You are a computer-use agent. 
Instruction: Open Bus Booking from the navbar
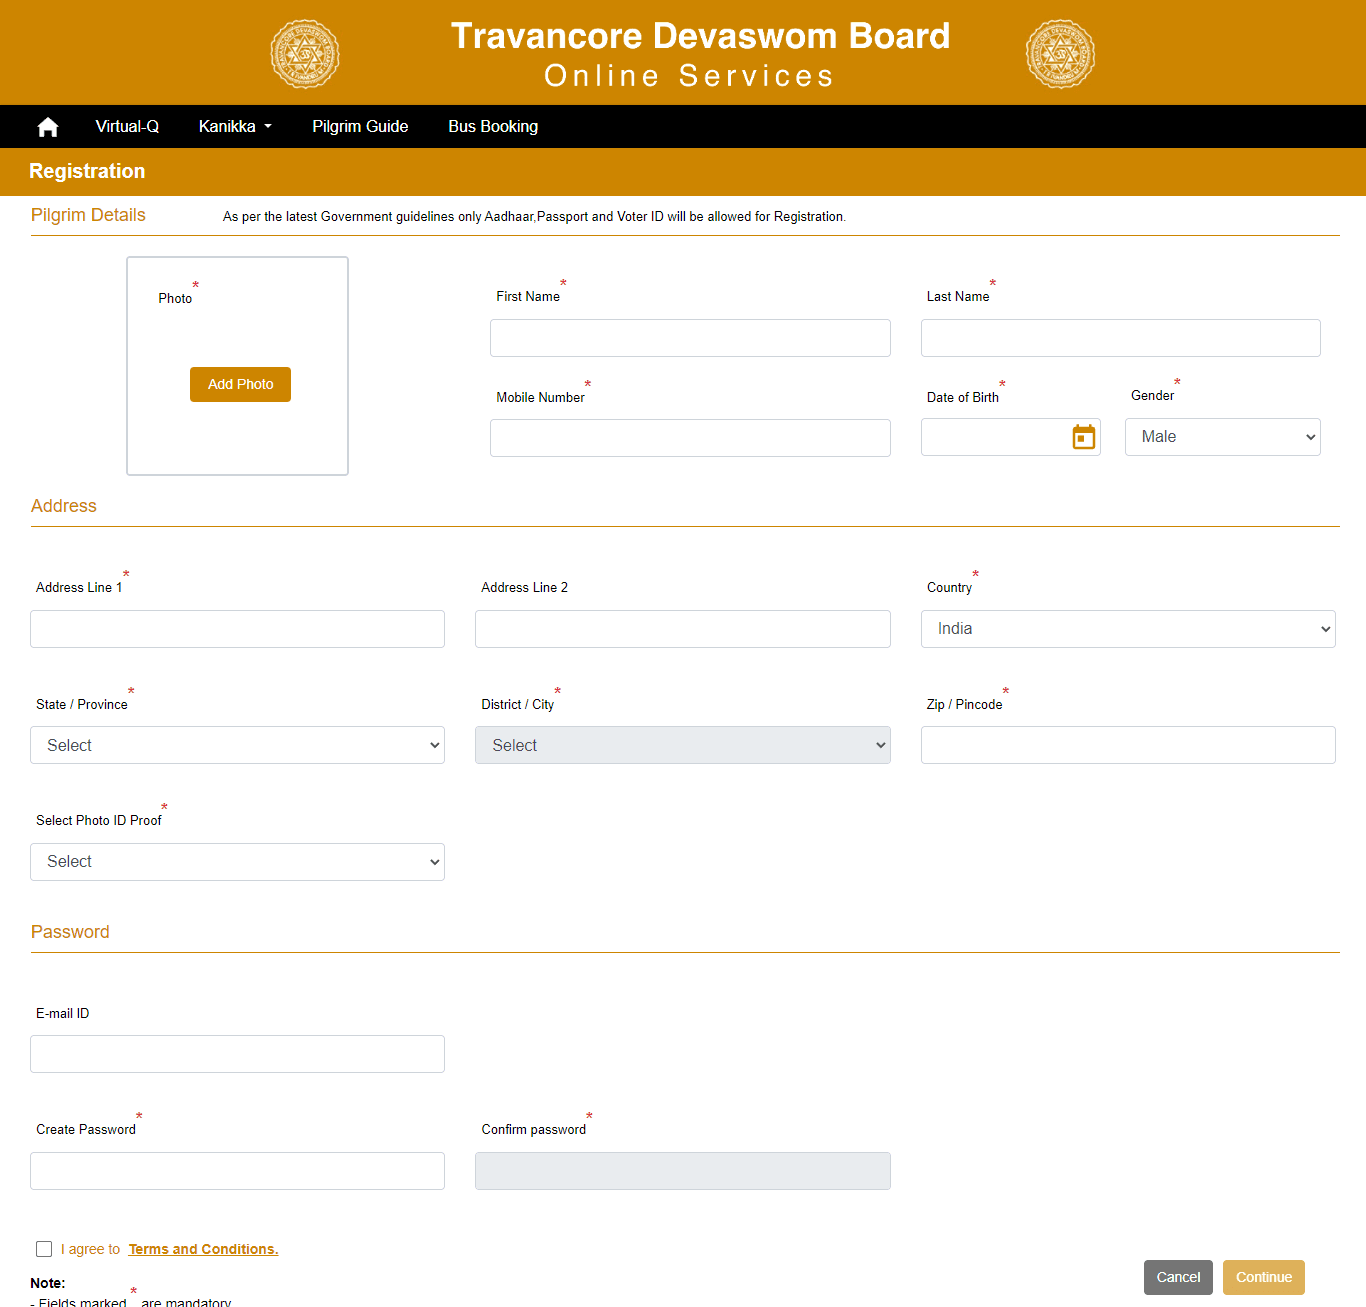pyautogui.click(x=493, y=127)
